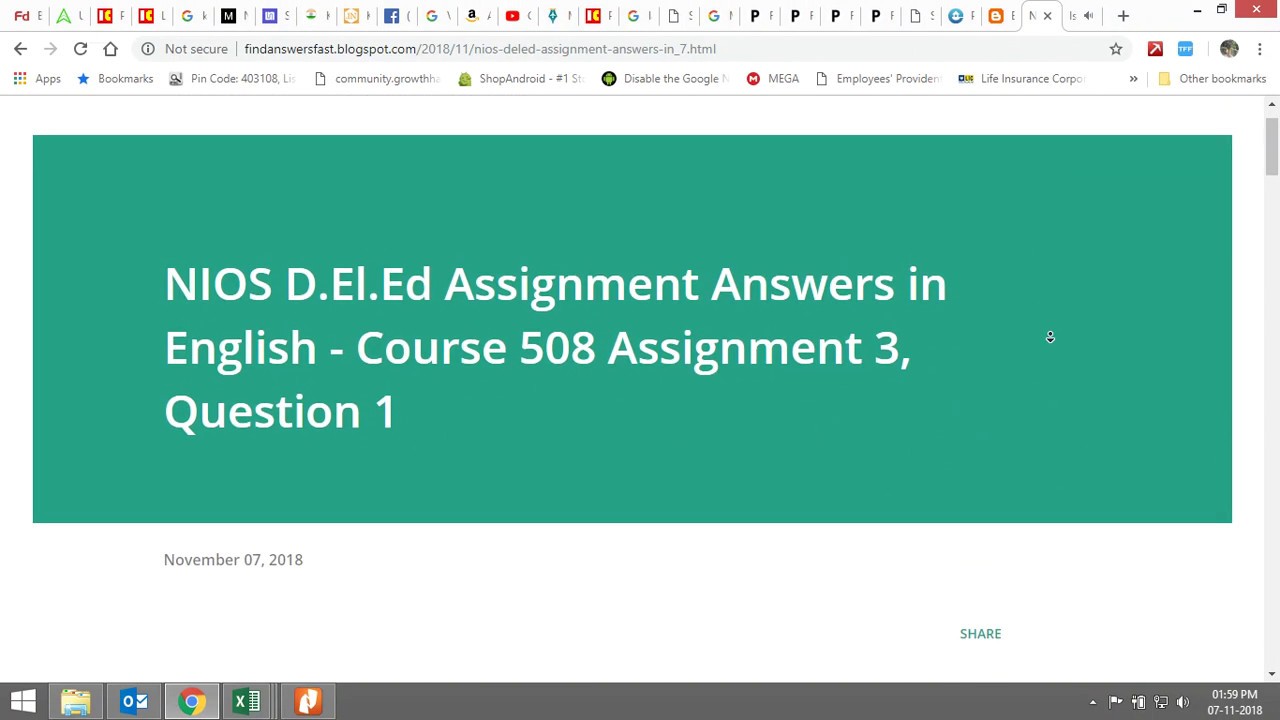Switch to the YouTube tab

pyautogui.click(x=513, y=16)
